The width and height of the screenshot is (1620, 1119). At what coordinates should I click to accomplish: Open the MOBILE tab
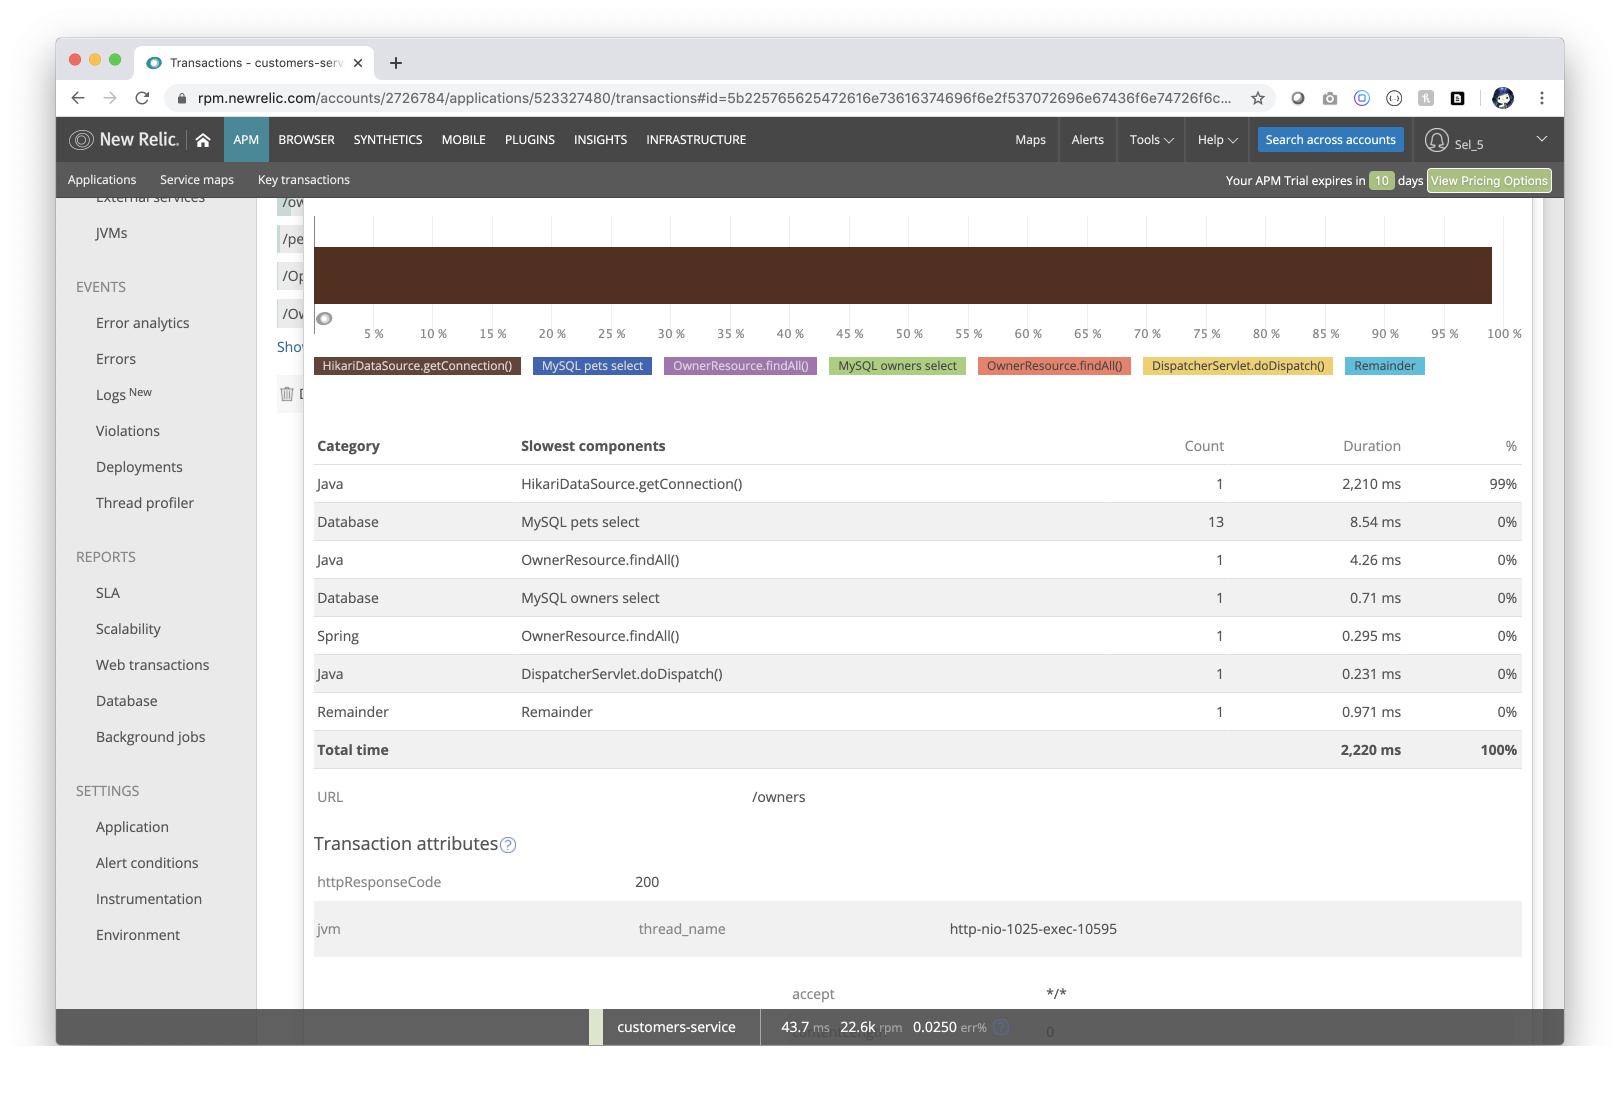pyautogui.click(x=464, y=140)
